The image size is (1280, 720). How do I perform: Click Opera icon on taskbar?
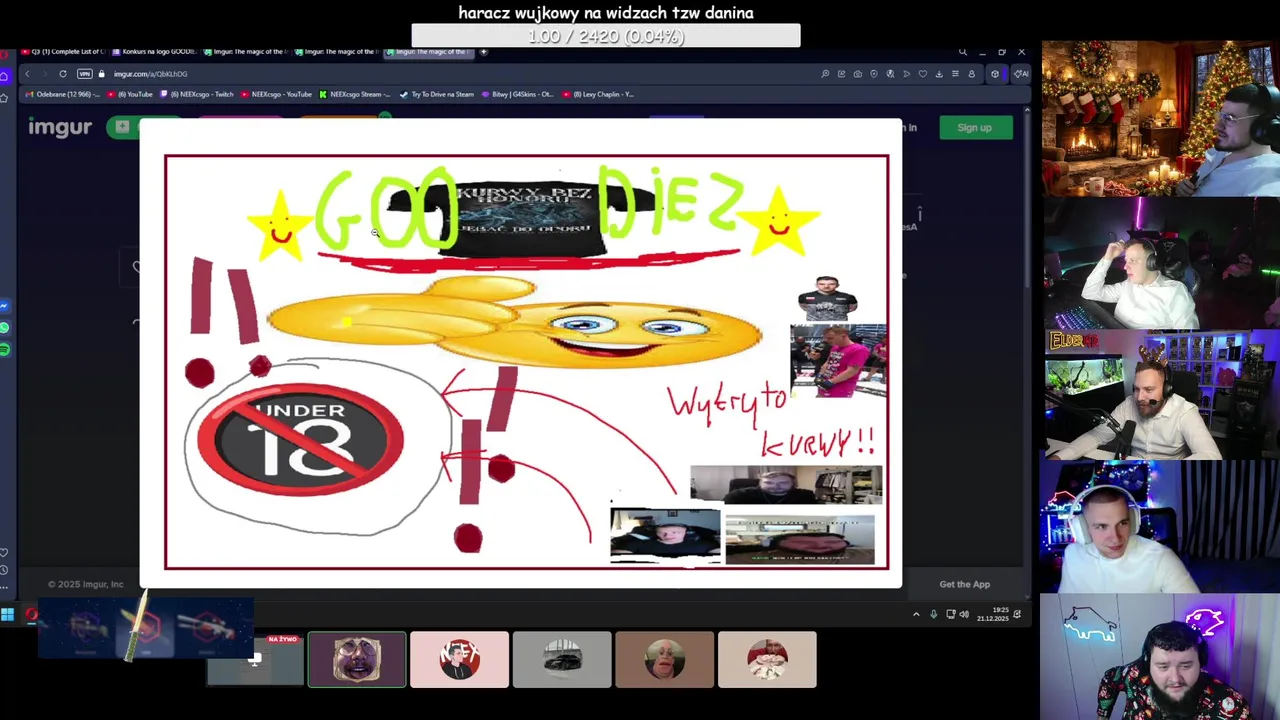[x=31, y=614]
